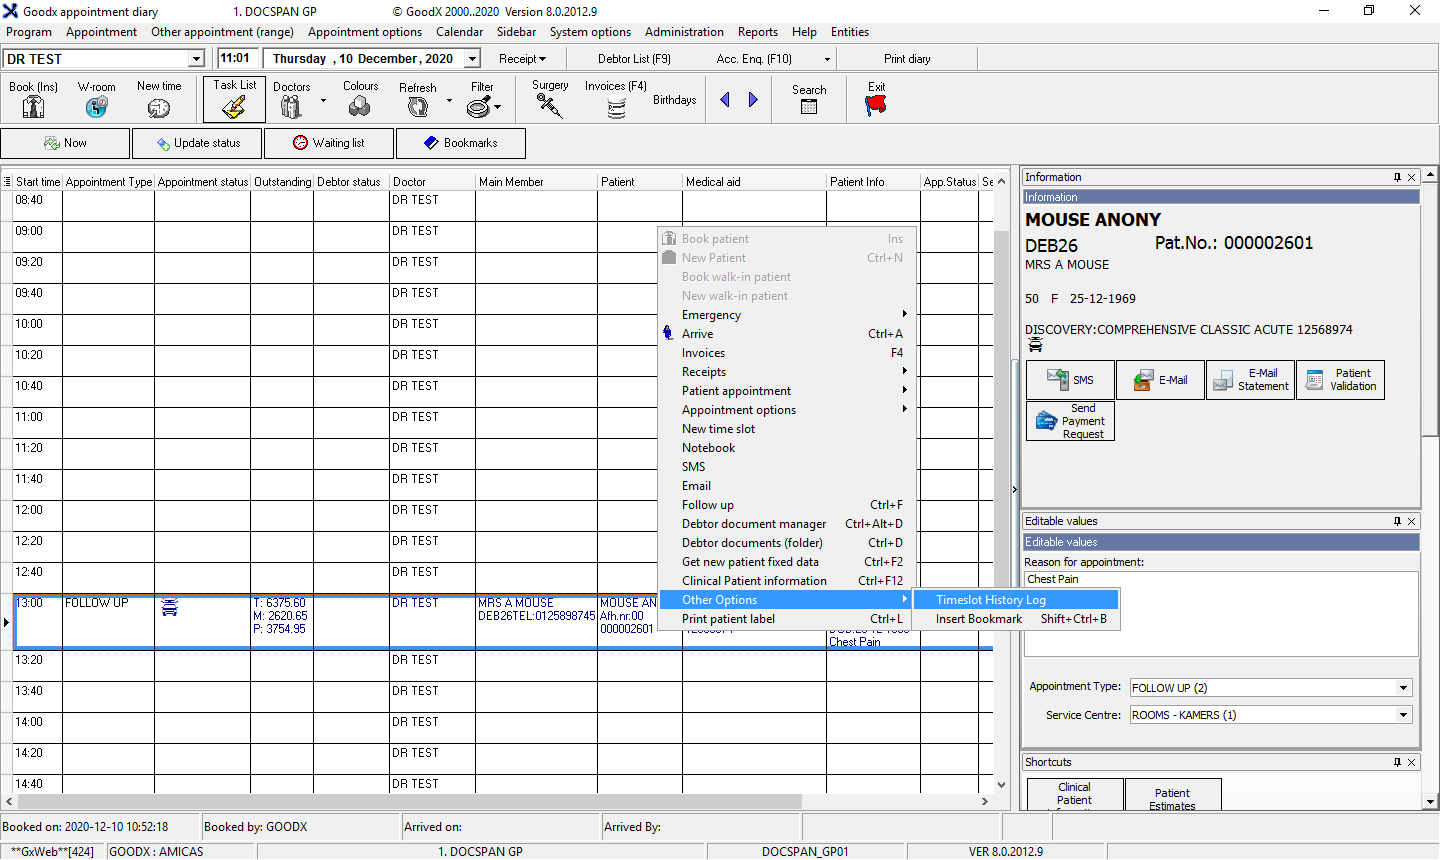The width and height of the screenshot is (1440, 860).
Task: Open the W-room waiting room icon
Action: [x=96, y=106]
